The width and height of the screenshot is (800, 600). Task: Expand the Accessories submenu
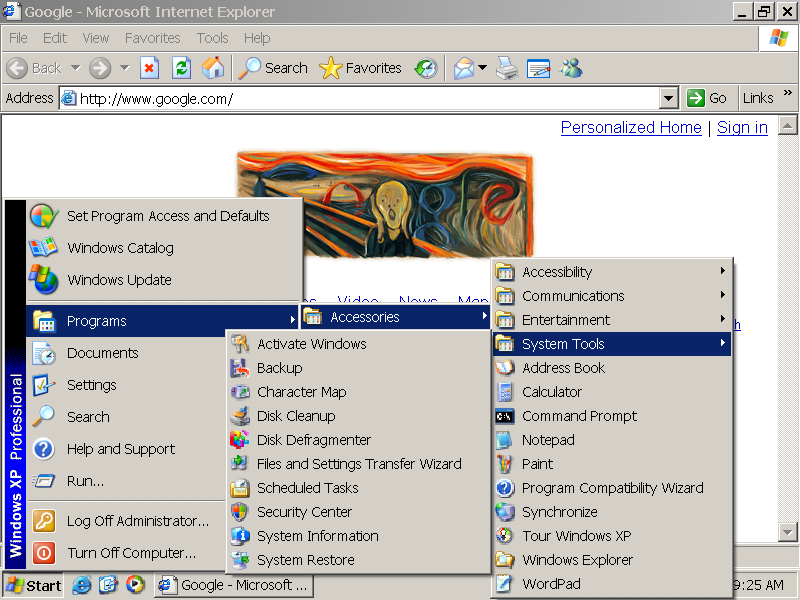[395, 317]
